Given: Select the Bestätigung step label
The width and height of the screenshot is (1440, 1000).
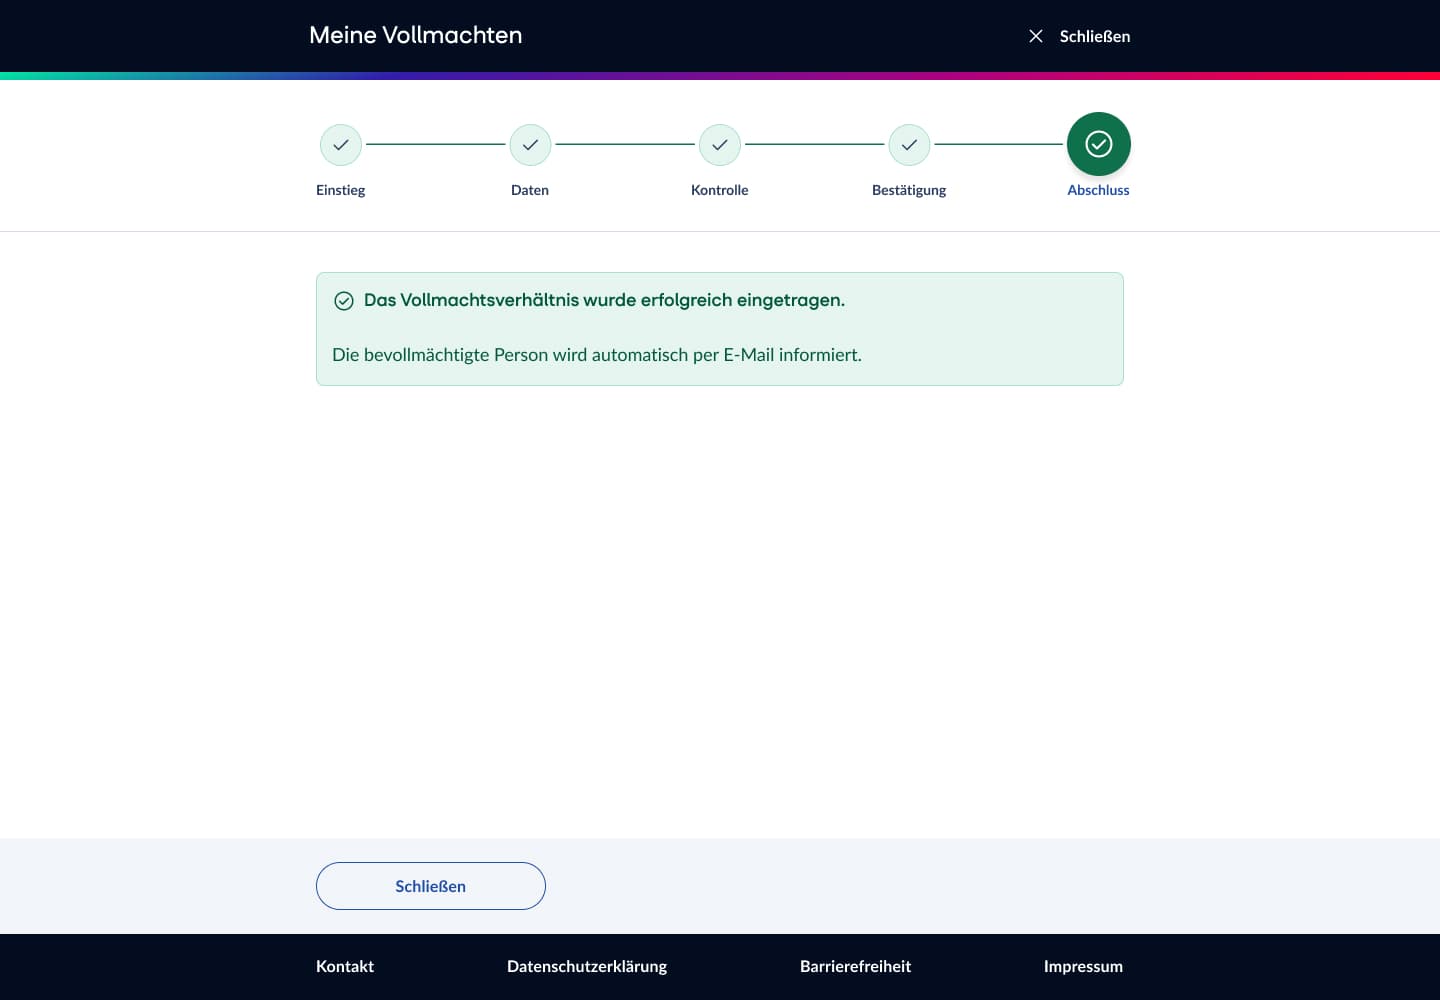Looking at the screenshot, I should (x=909, y=190).
